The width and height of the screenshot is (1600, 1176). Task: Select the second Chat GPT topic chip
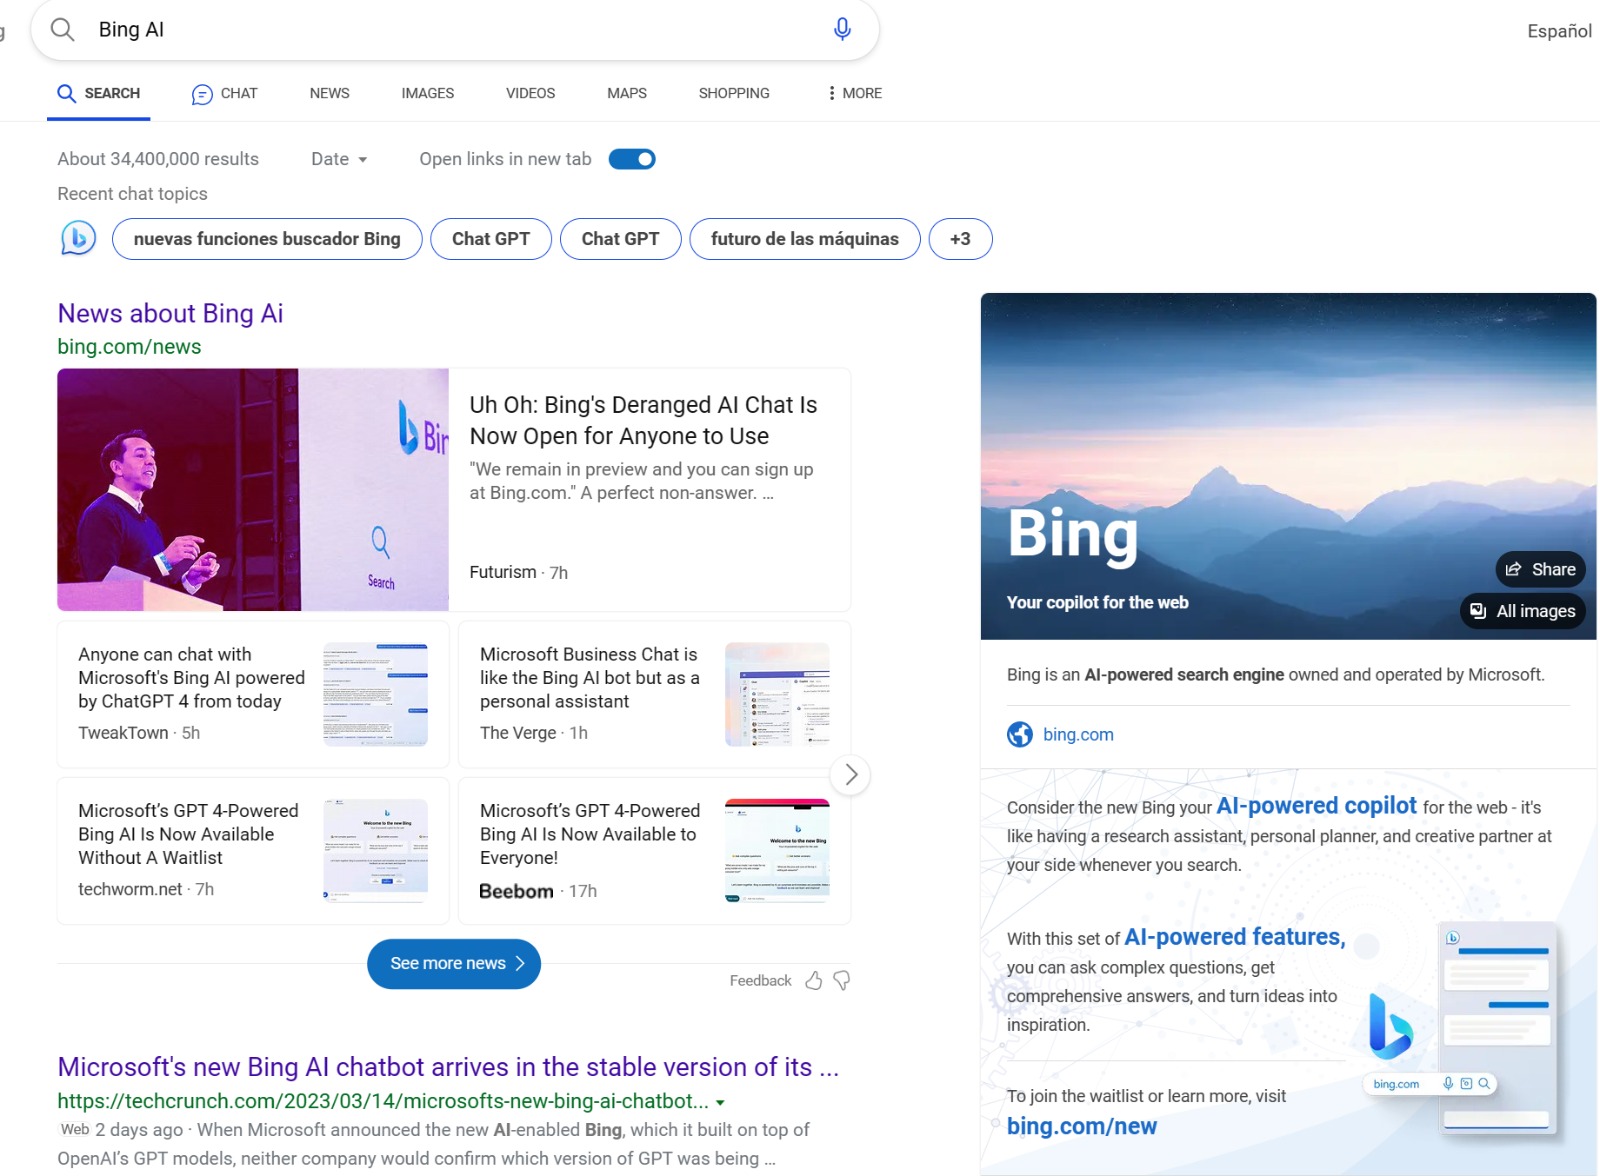[x=620, y=239]
